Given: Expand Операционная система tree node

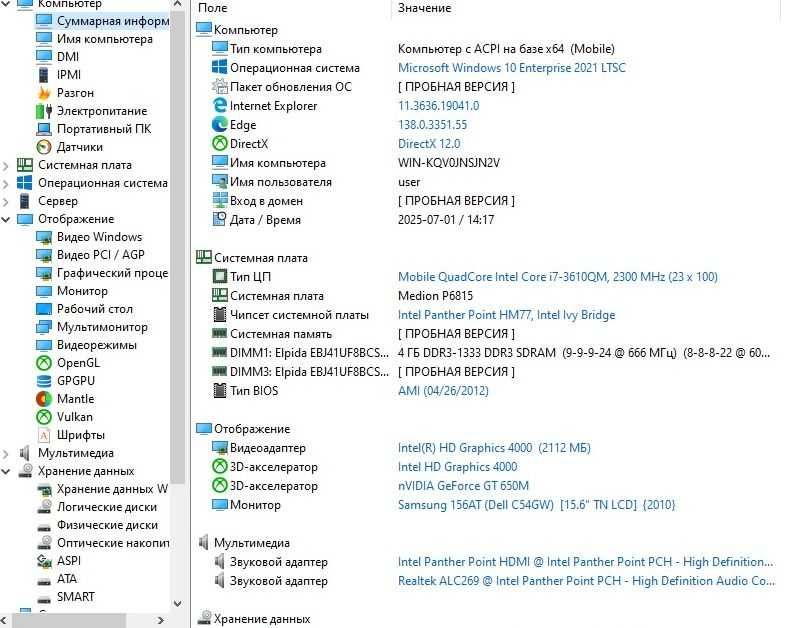Looking at the screenshot, I should point(6,183).
